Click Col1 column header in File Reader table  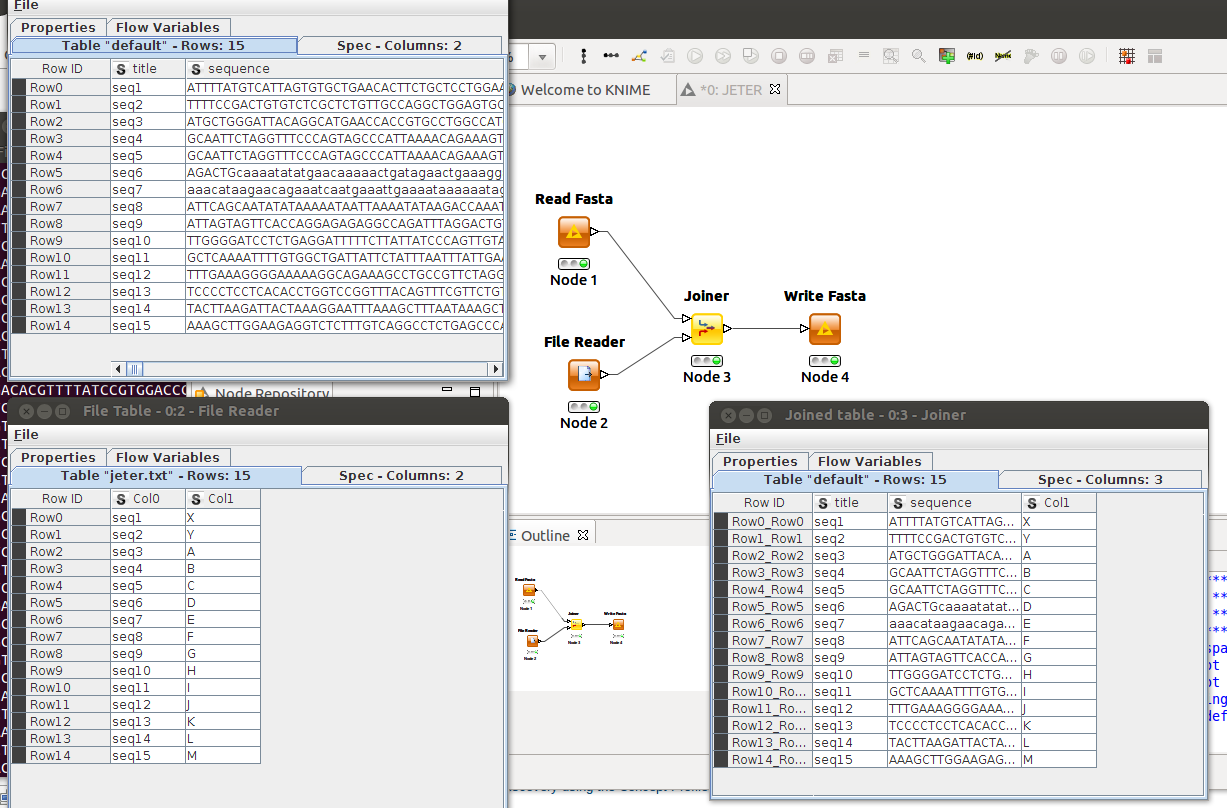pyautogui.click(x=223, y=499)
